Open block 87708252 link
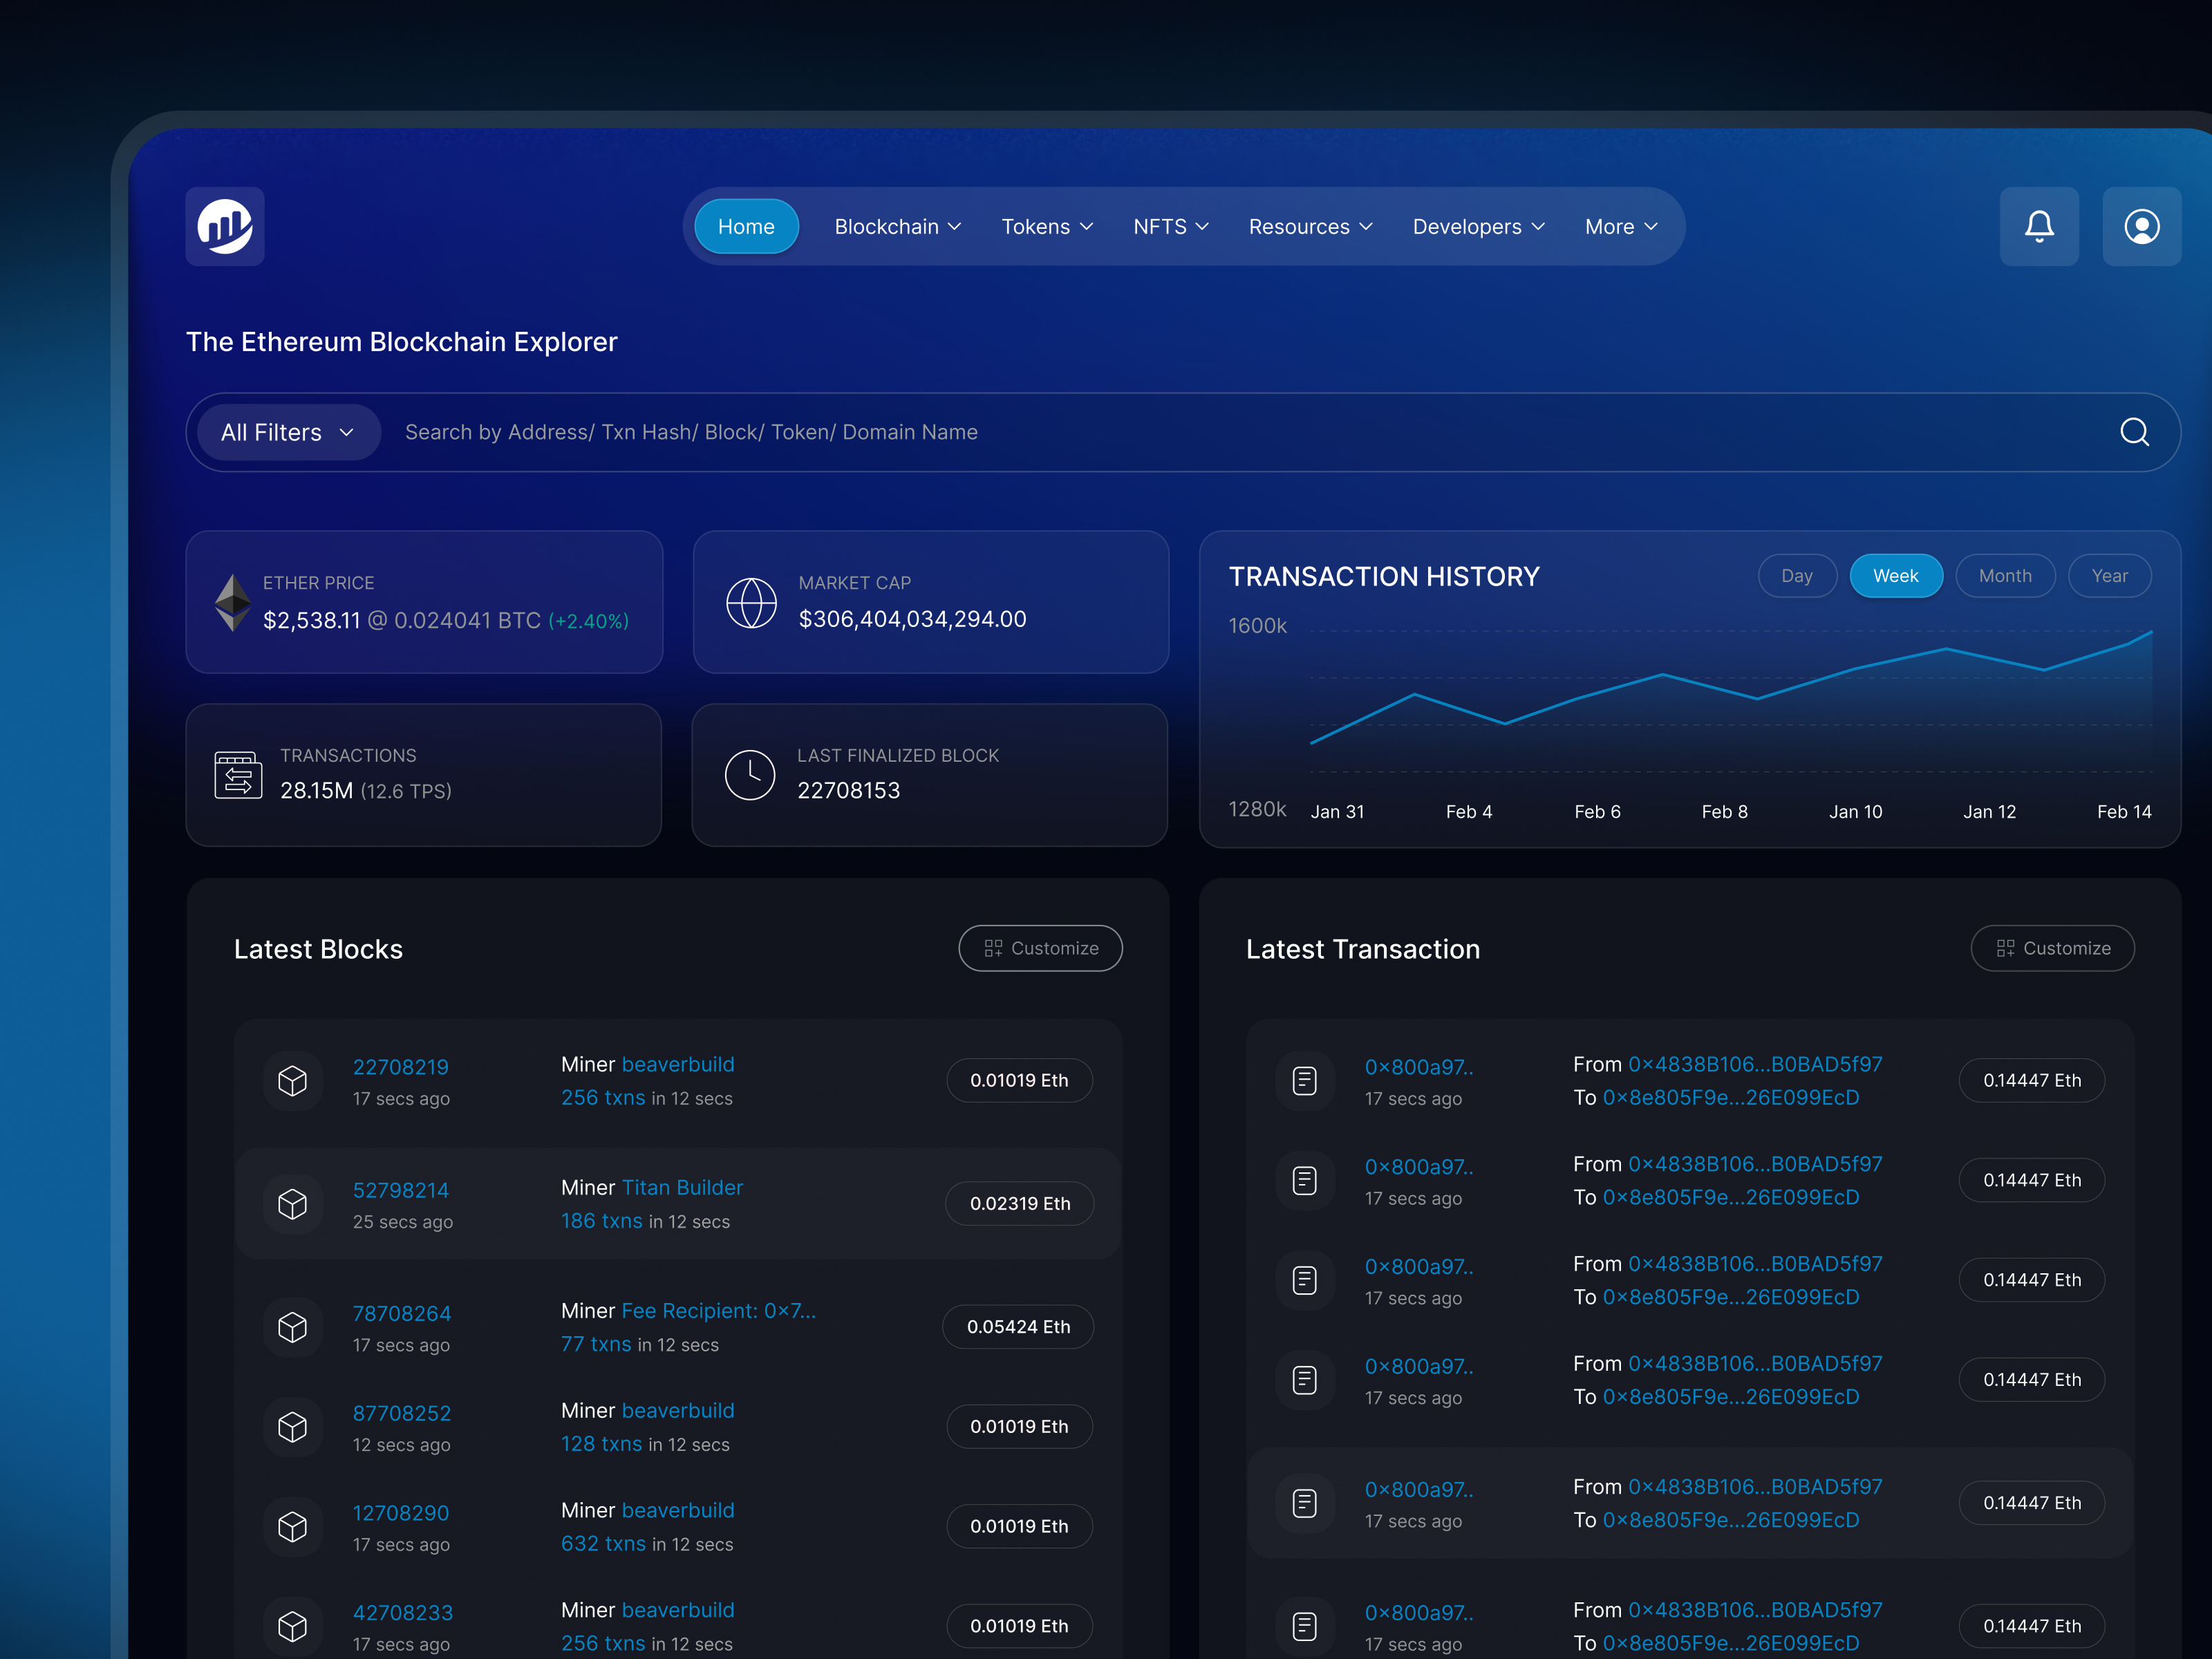2212x1659 pixels. point(401,1413)
